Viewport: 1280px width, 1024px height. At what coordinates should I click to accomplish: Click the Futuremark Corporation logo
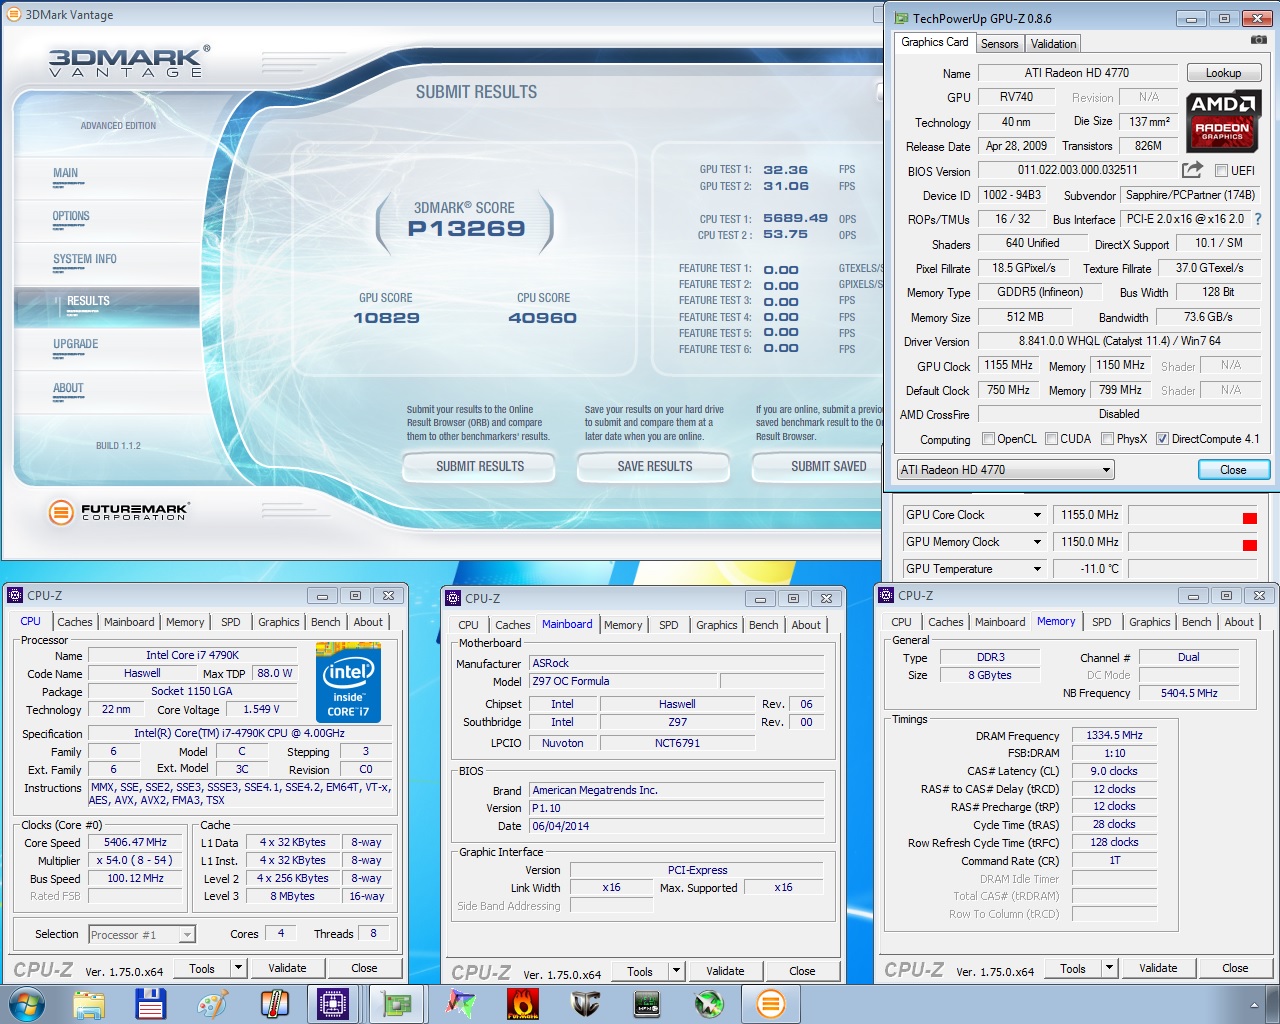[x=118, y=512]
